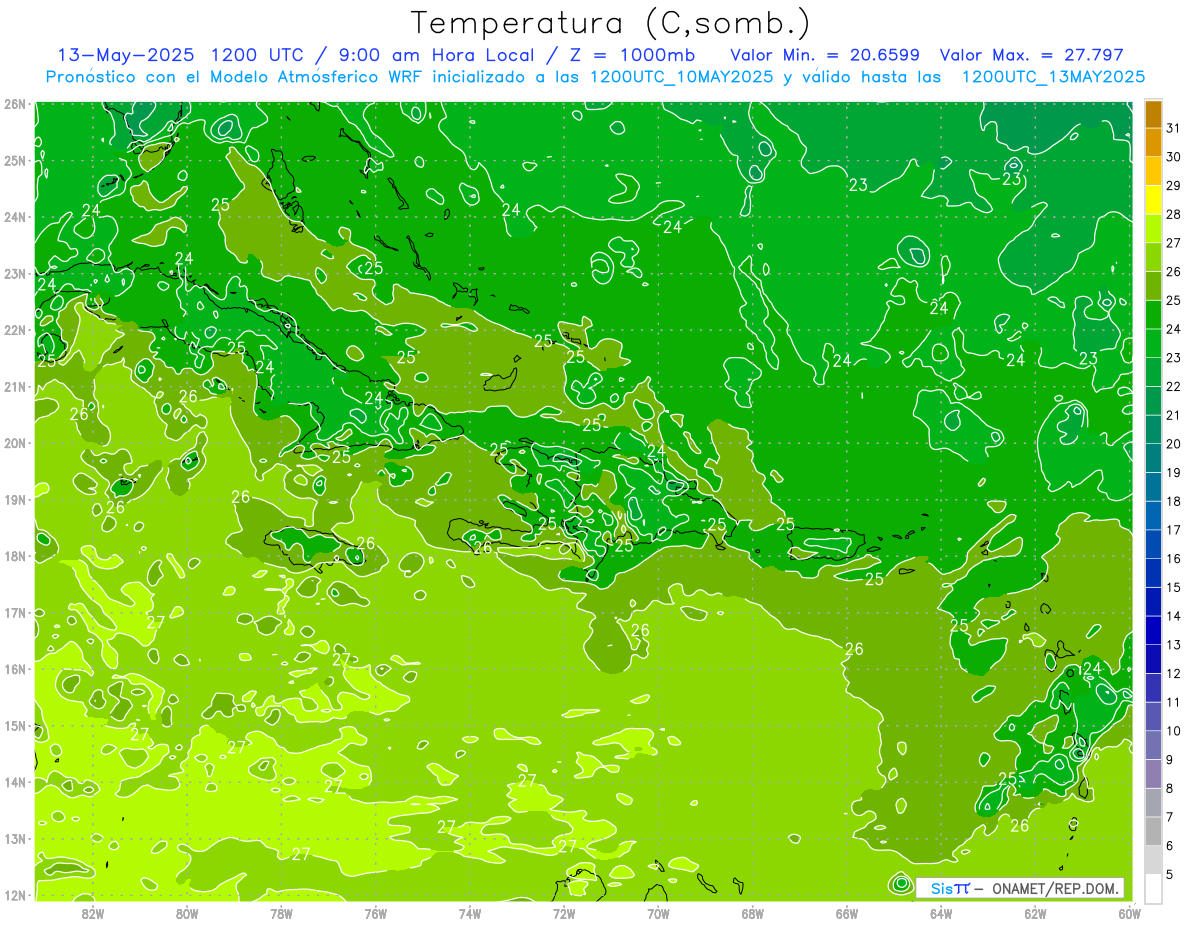Click the 68W longitude axis label
The image size is (1200, 927).
coord(753,912)
